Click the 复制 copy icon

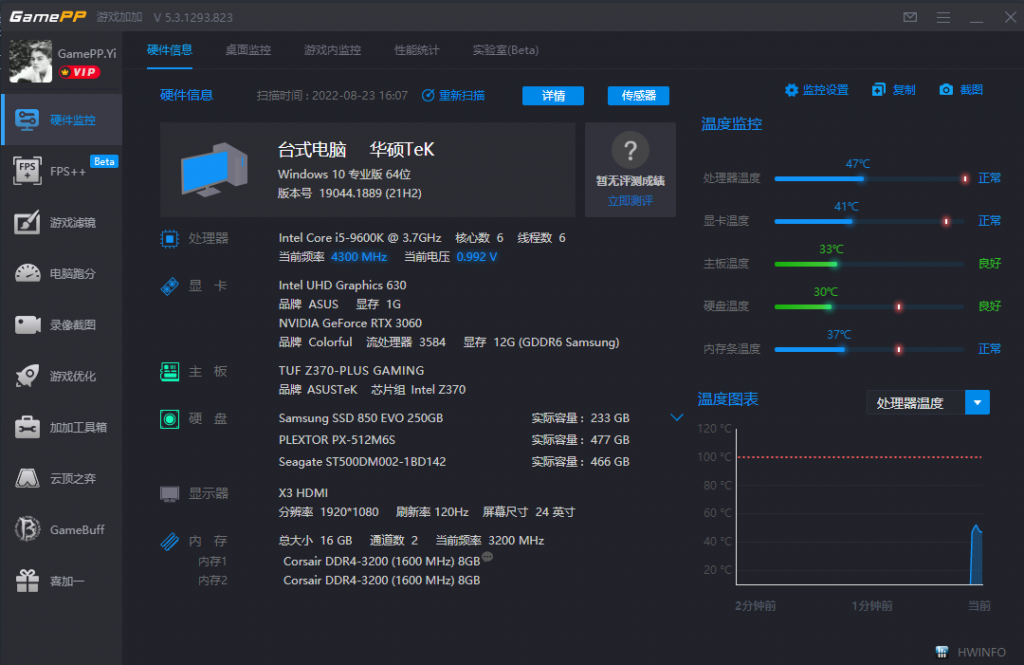coord(878,90)
